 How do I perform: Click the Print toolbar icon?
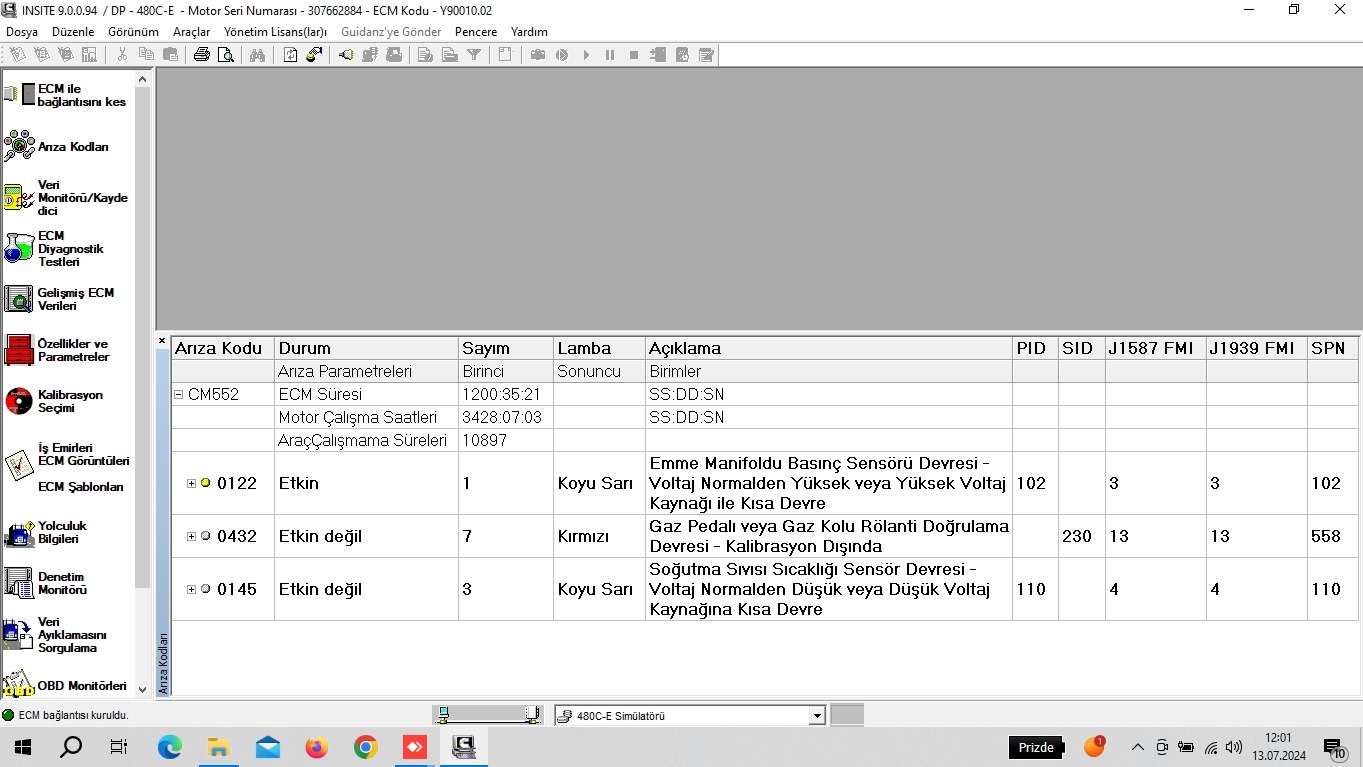coord(202,55)
